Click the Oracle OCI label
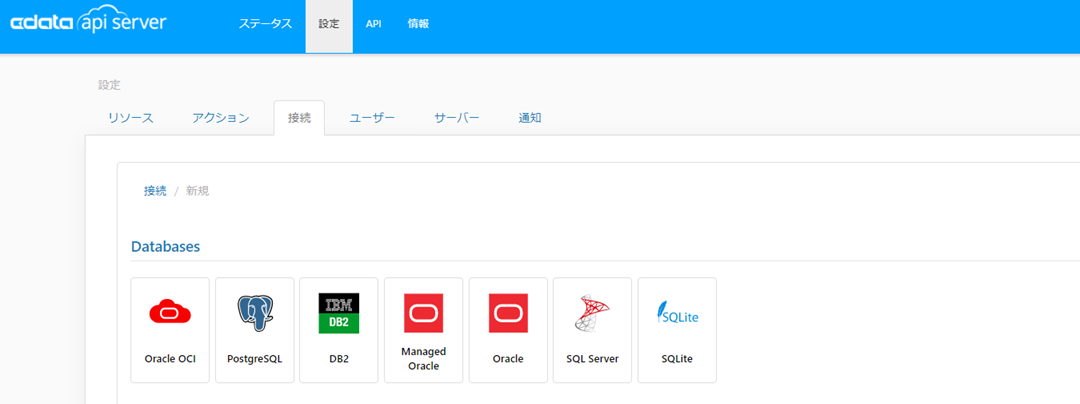This screenshot has width=1080, height=404. point(170,359)
